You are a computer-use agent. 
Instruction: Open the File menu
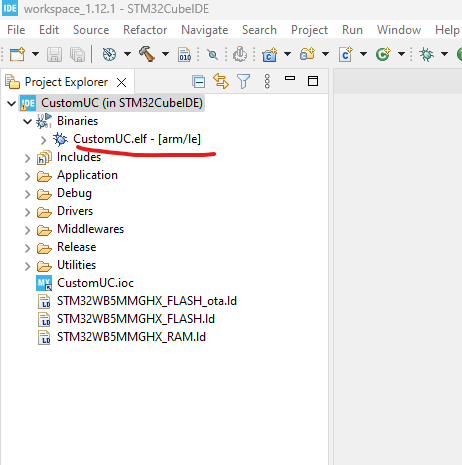coord(16,30)
